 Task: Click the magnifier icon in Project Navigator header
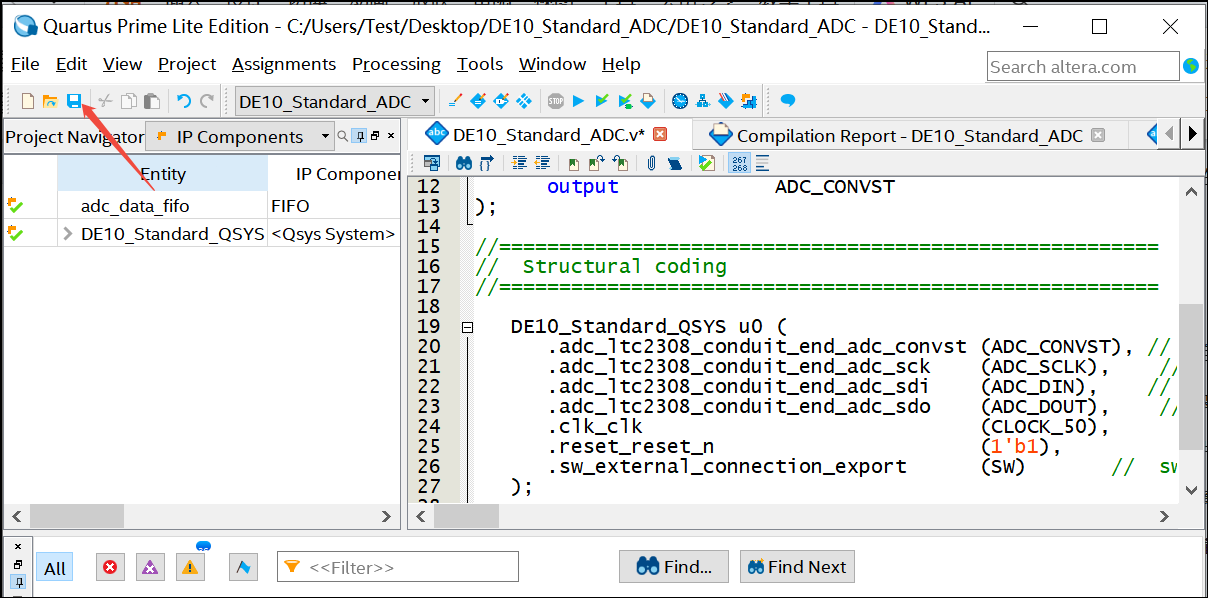343,136
